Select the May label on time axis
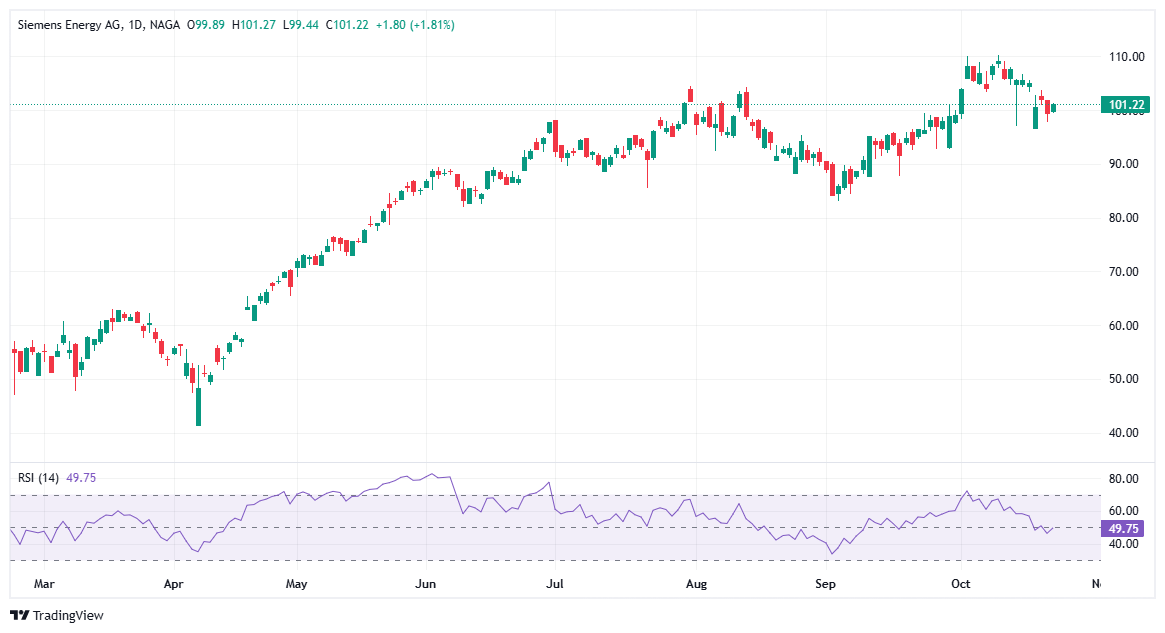 click(295, 582)
